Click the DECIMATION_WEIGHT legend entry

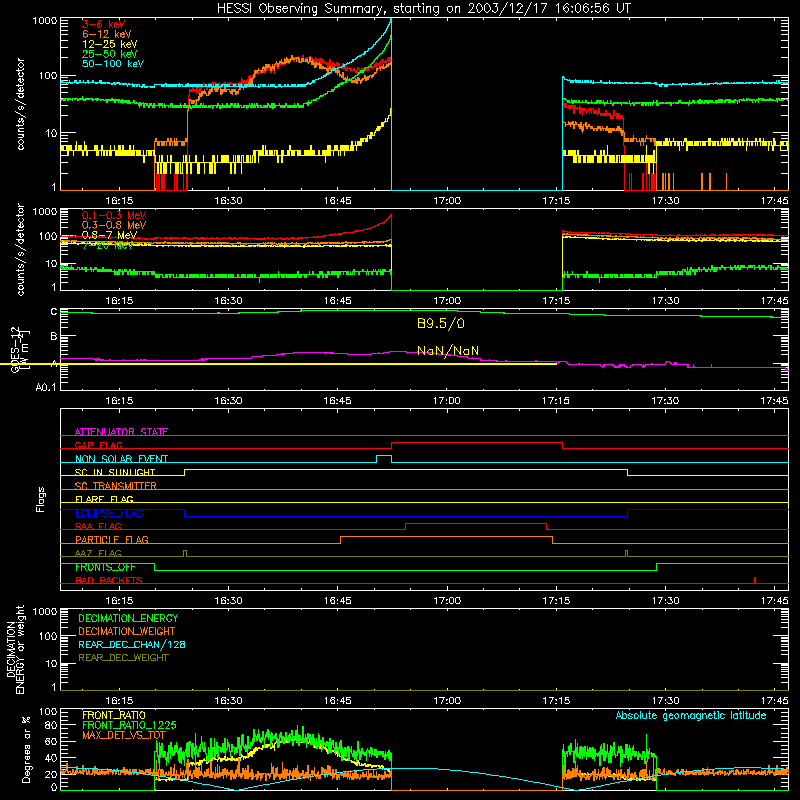coord(127,631)
